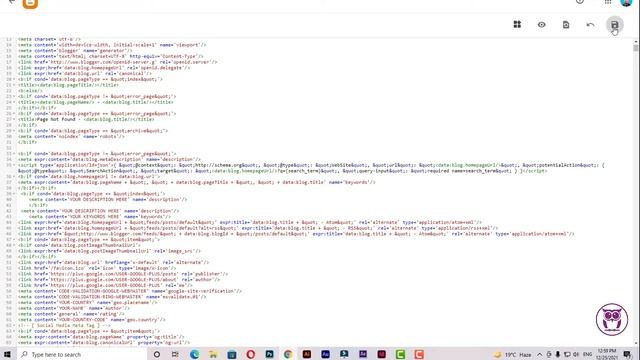Click the meta viewport 'width=device-width' line
640x360 pixels.
(x=112, y=45)
